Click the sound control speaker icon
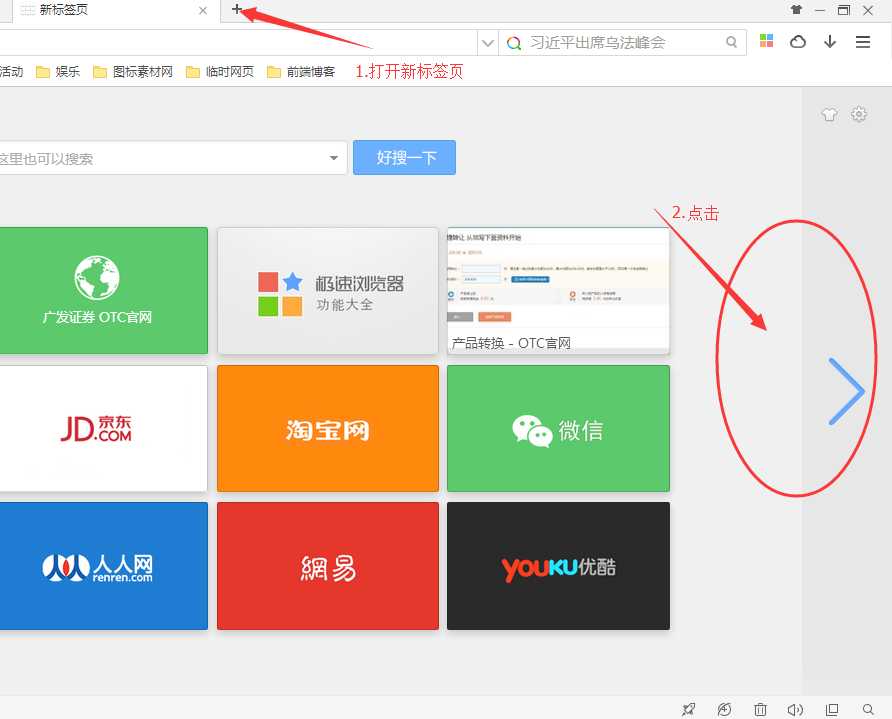Screen dimensions: 892x719 (x=795, y=709)
